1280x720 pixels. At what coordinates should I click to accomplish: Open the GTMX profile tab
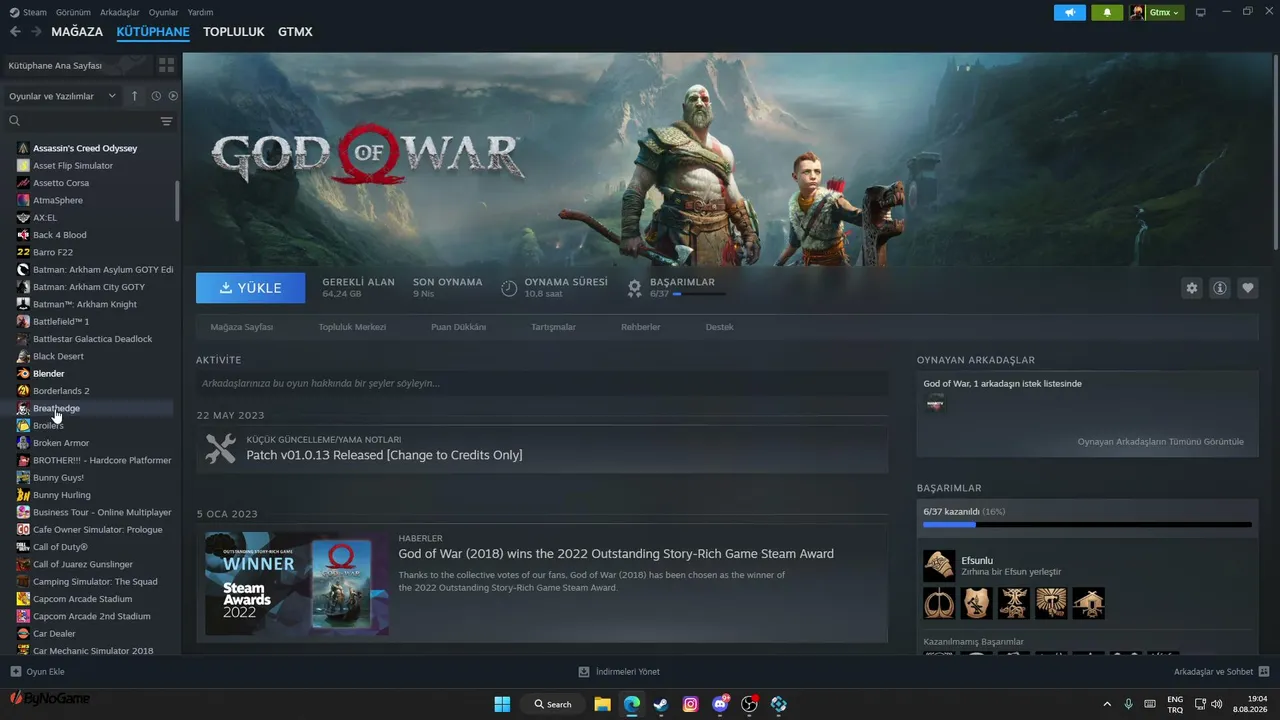click(295, 32)
